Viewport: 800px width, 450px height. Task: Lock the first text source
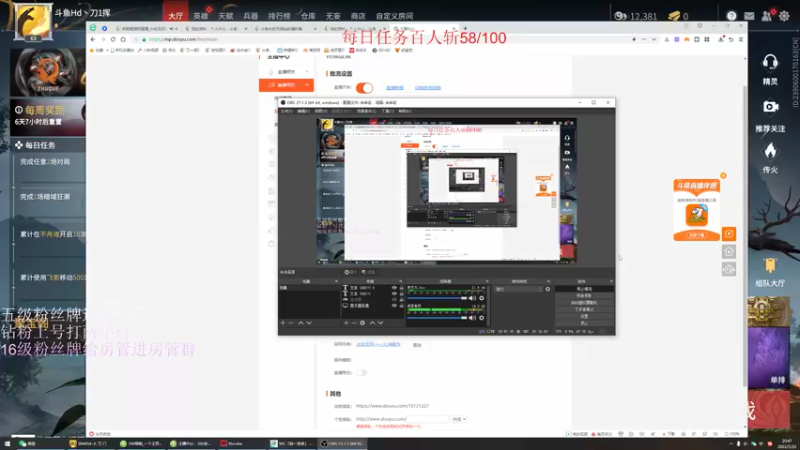[x=402, y=287]
